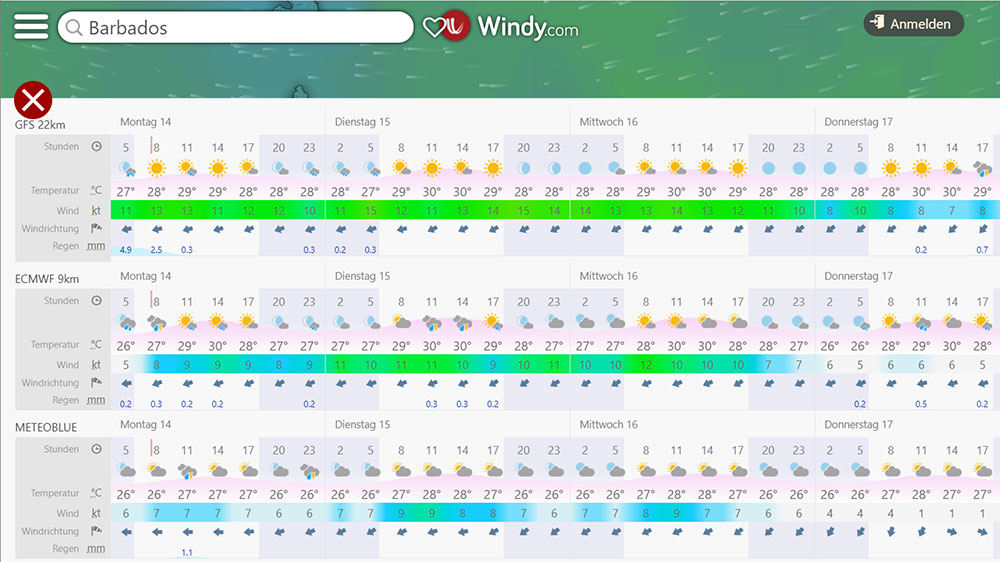Toggle the GFS temperature unit °C
Viewport: 1000px width, 562px height.
tap(96, 191)
